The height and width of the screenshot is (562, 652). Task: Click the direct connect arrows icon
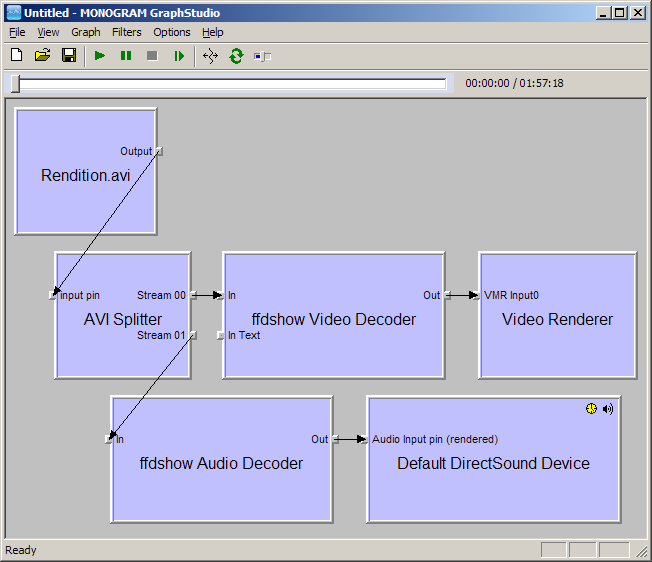click(210, 56)
